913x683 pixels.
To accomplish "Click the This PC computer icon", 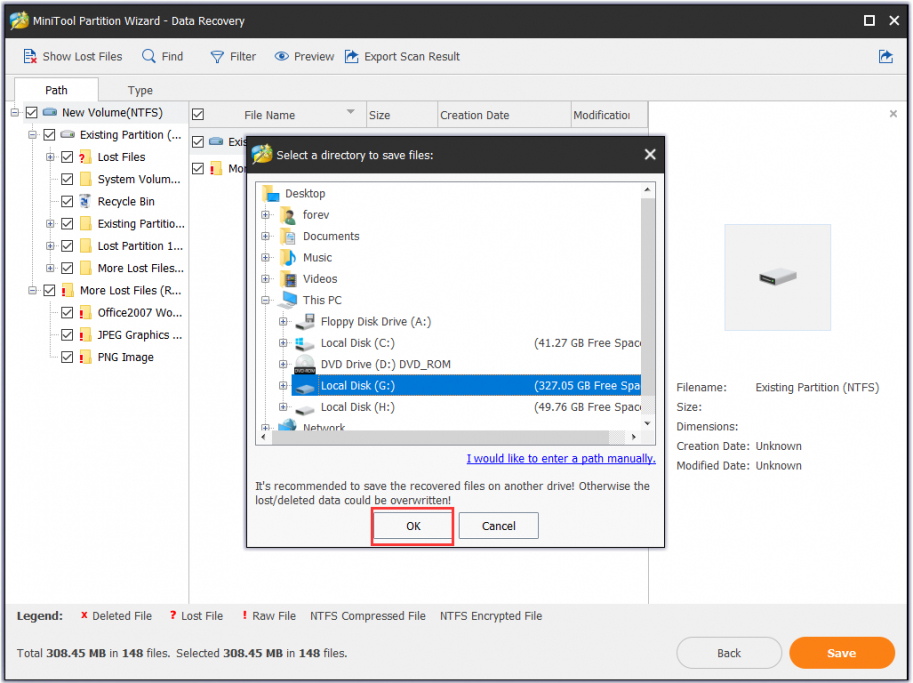I will 288,300.
